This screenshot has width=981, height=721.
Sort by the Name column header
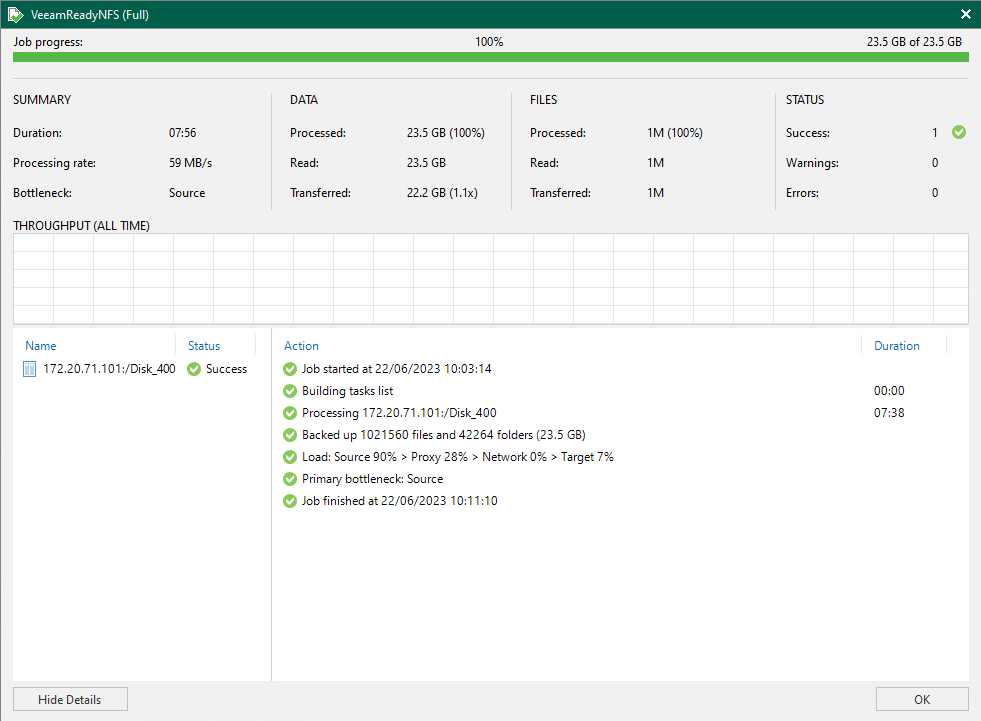[41, 345]
